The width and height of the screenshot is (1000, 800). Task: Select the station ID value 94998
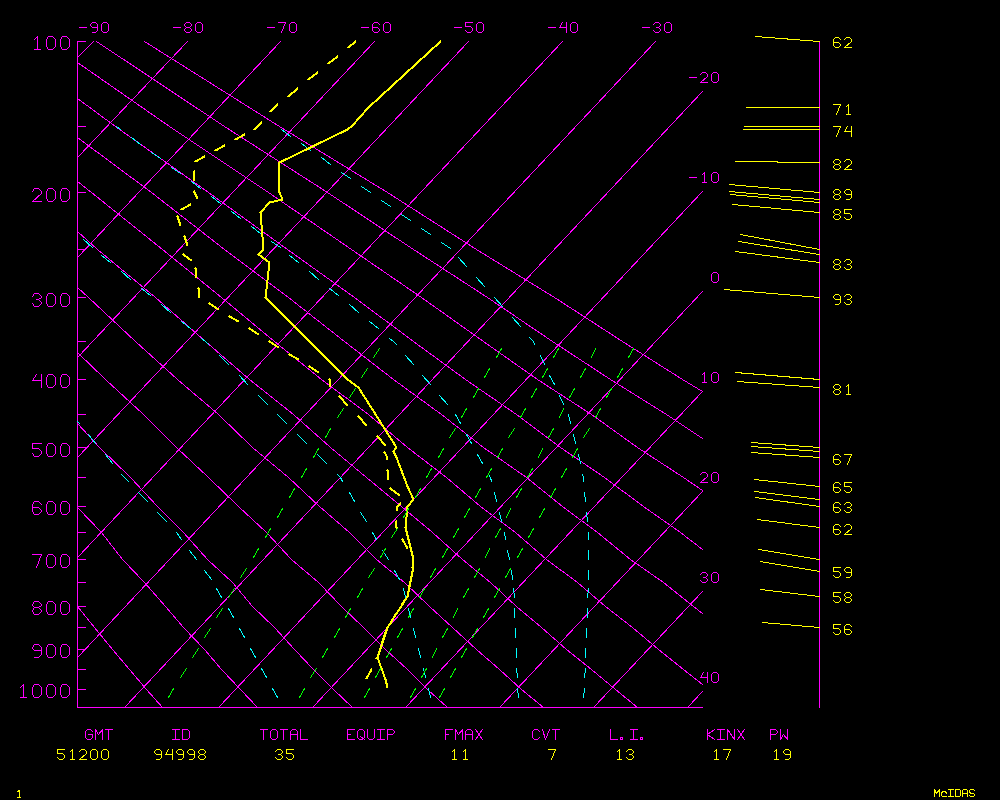[180, 755]
